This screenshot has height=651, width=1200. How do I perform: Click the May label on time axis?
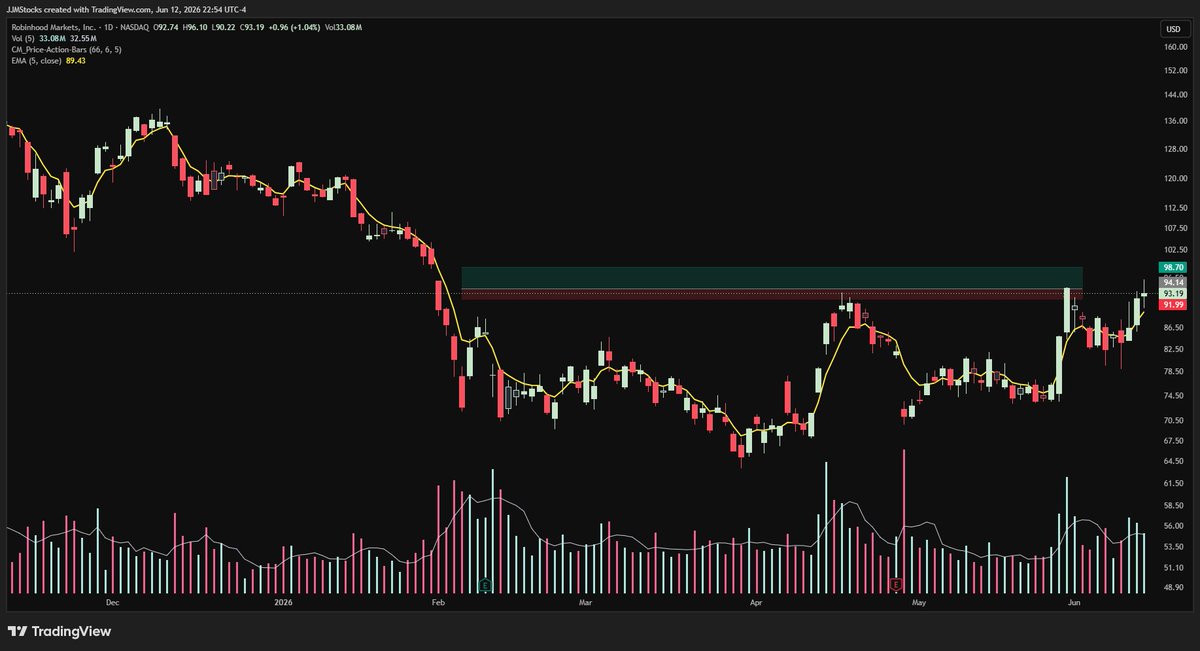click(917, 603)
